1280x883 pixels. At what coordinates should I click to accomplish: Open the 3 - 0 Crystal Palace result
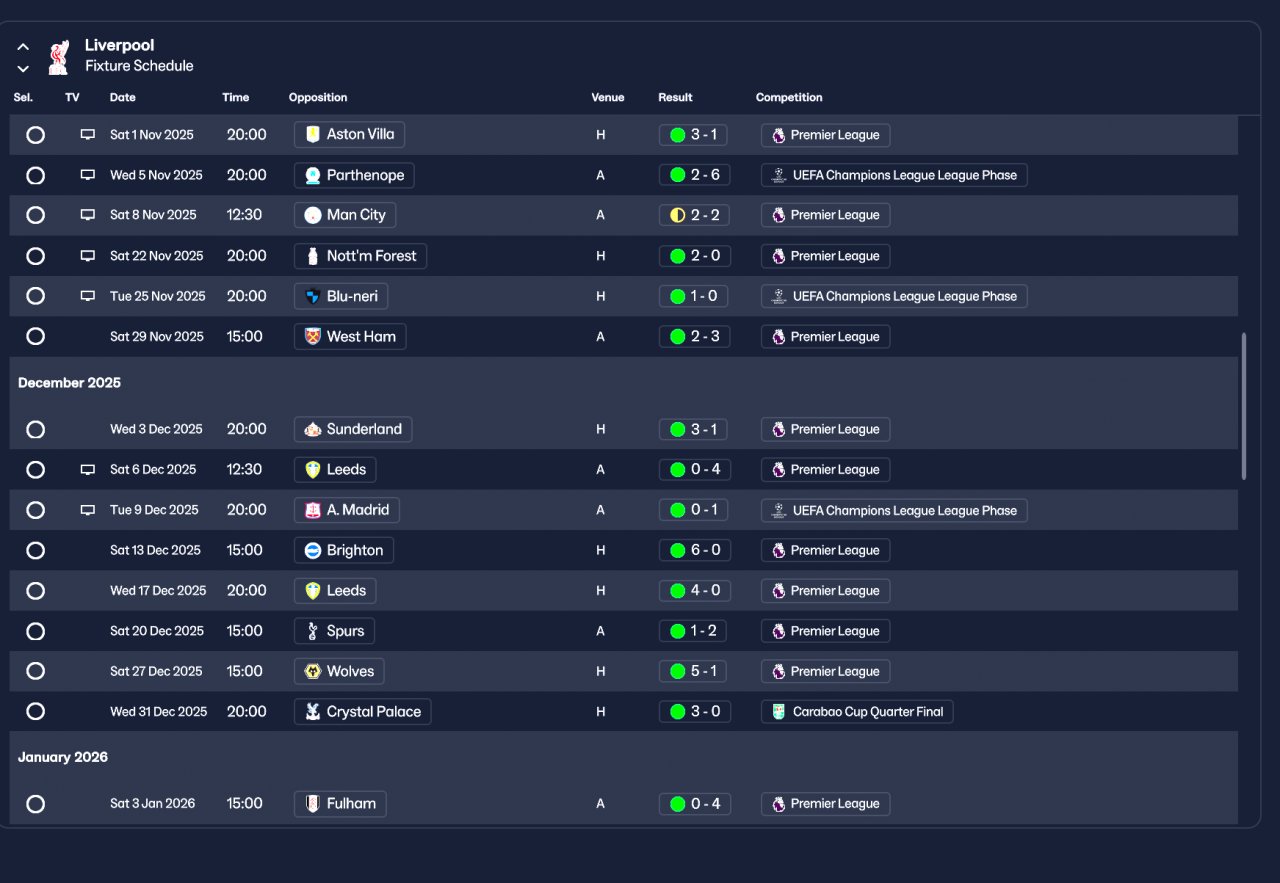coord(695,712)
